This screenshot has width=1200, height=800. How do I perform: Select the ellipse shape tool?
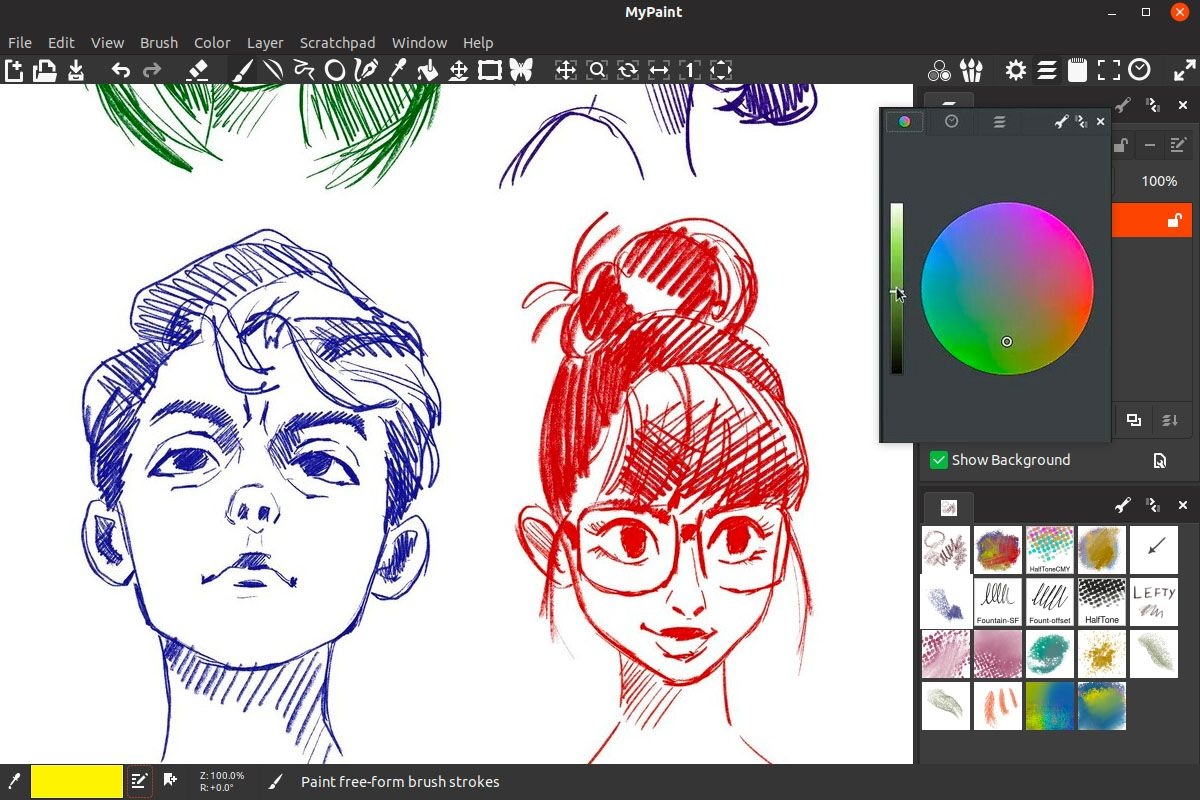pos(335,70)
